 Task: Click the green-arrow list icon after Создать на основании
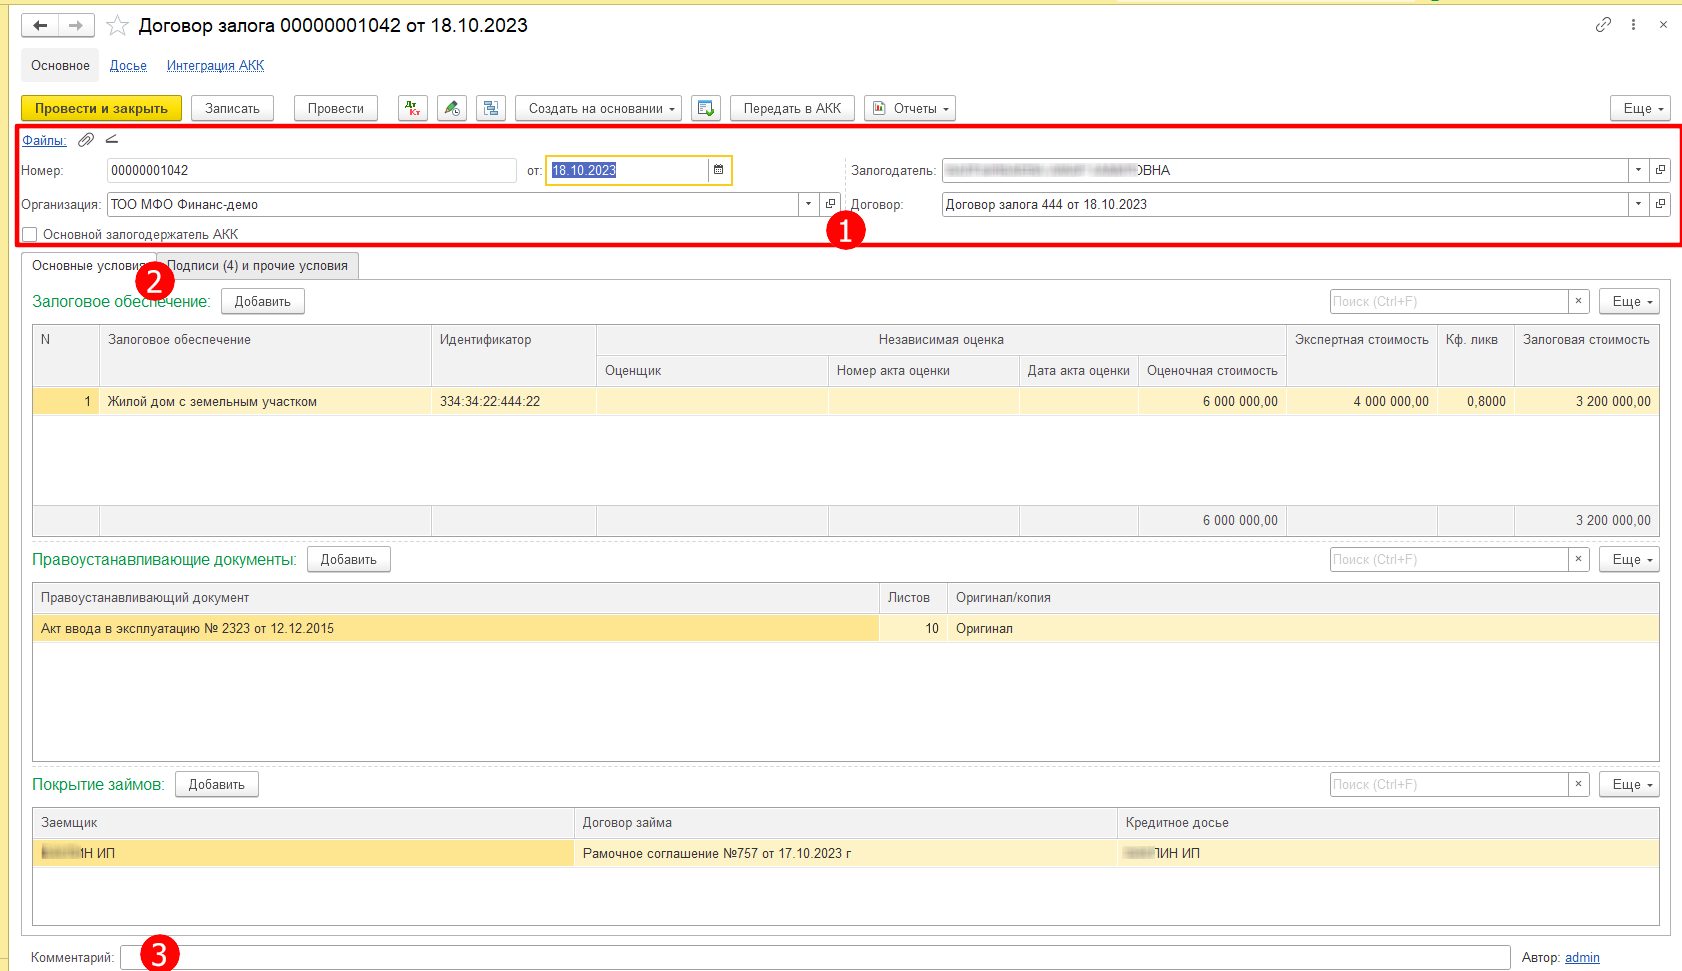tap(706, 108)
